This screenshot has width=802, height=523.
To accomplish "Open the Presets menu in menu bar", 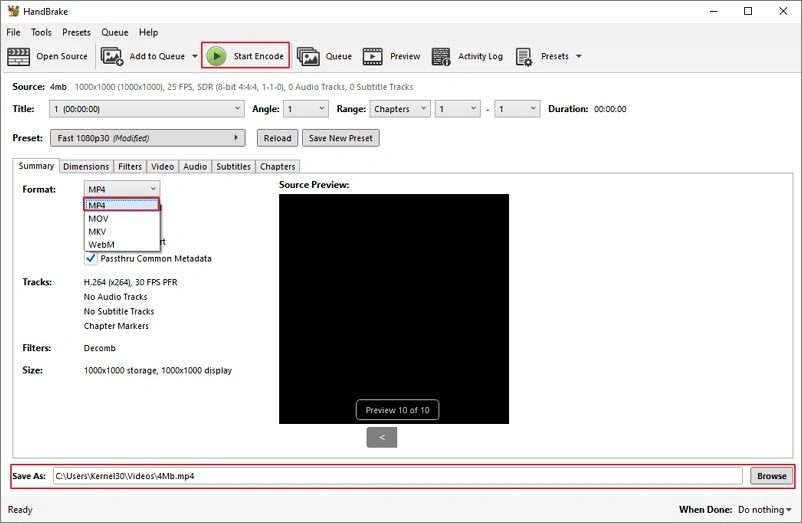I will point(76,32).
